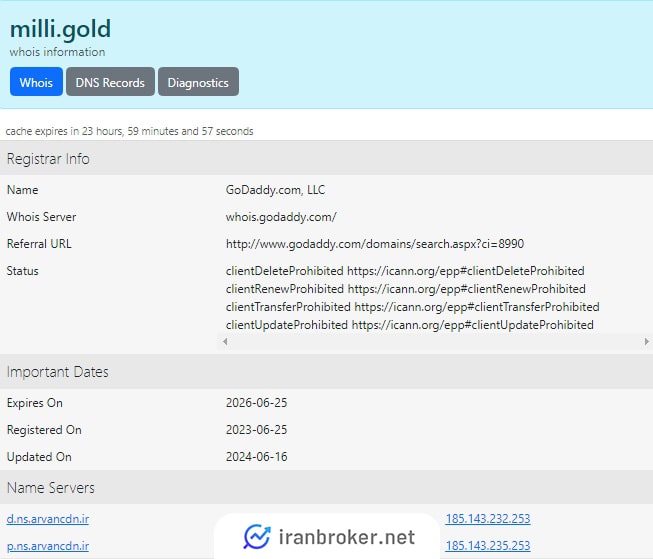Click the whois information subtitle
This screenshot has height=559, width=653.
[x=57, y=52]
